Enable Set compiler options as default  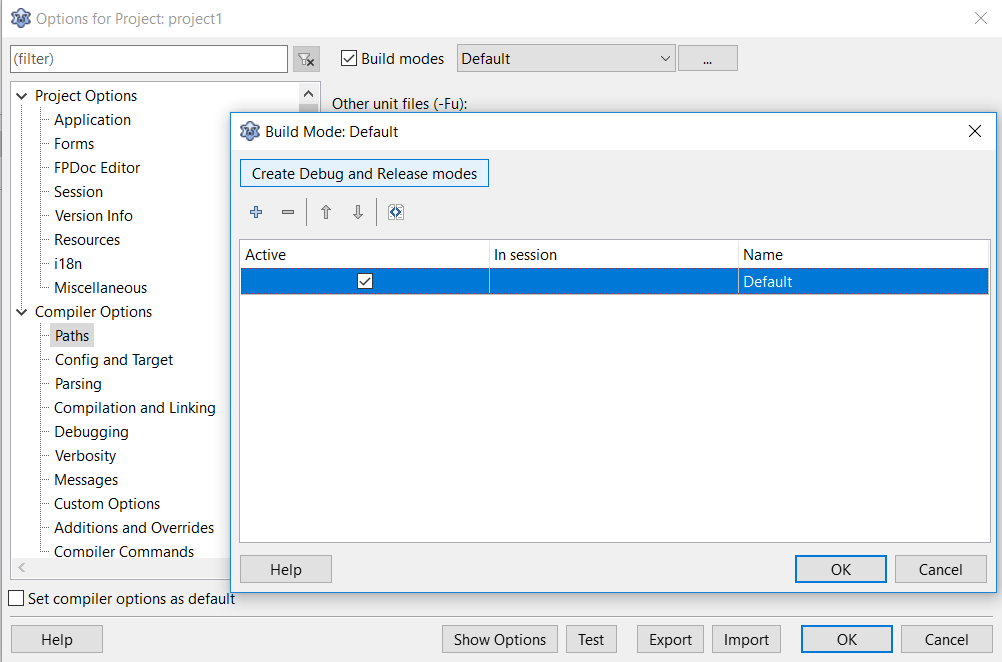(16, 599)
